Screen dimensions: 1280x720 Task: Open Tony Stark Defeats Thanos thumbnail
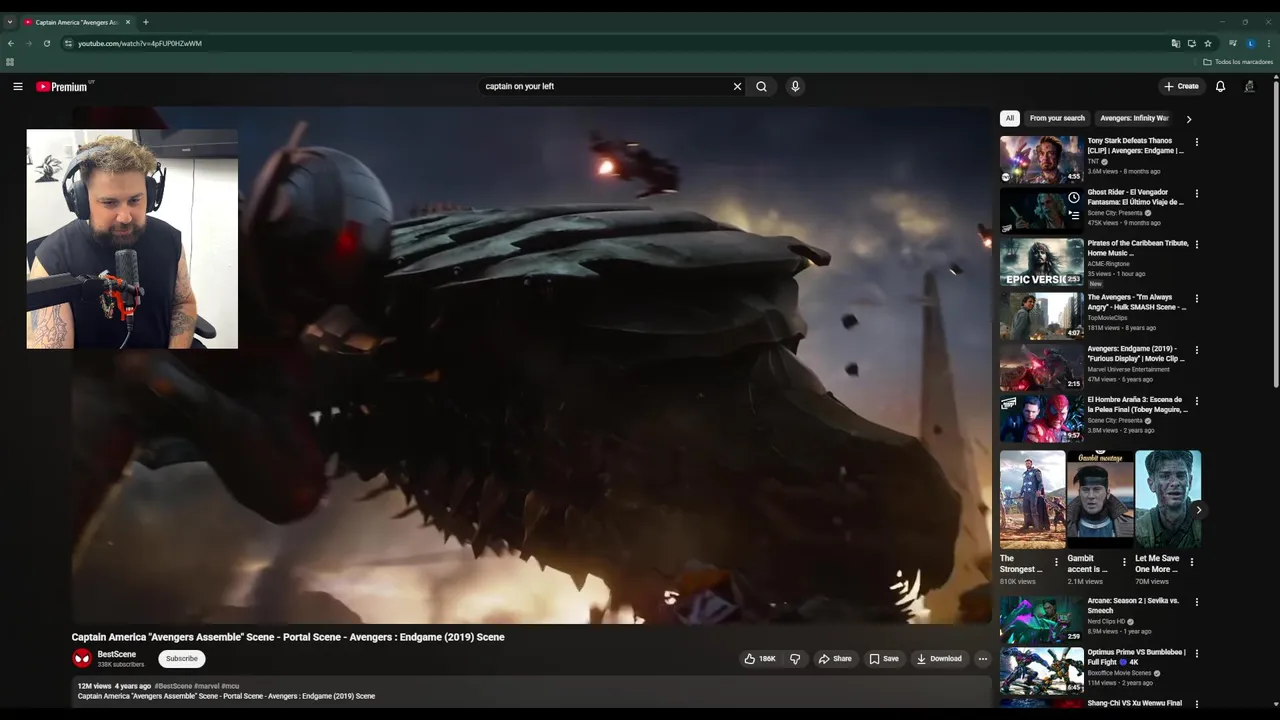coord(1041,159)
